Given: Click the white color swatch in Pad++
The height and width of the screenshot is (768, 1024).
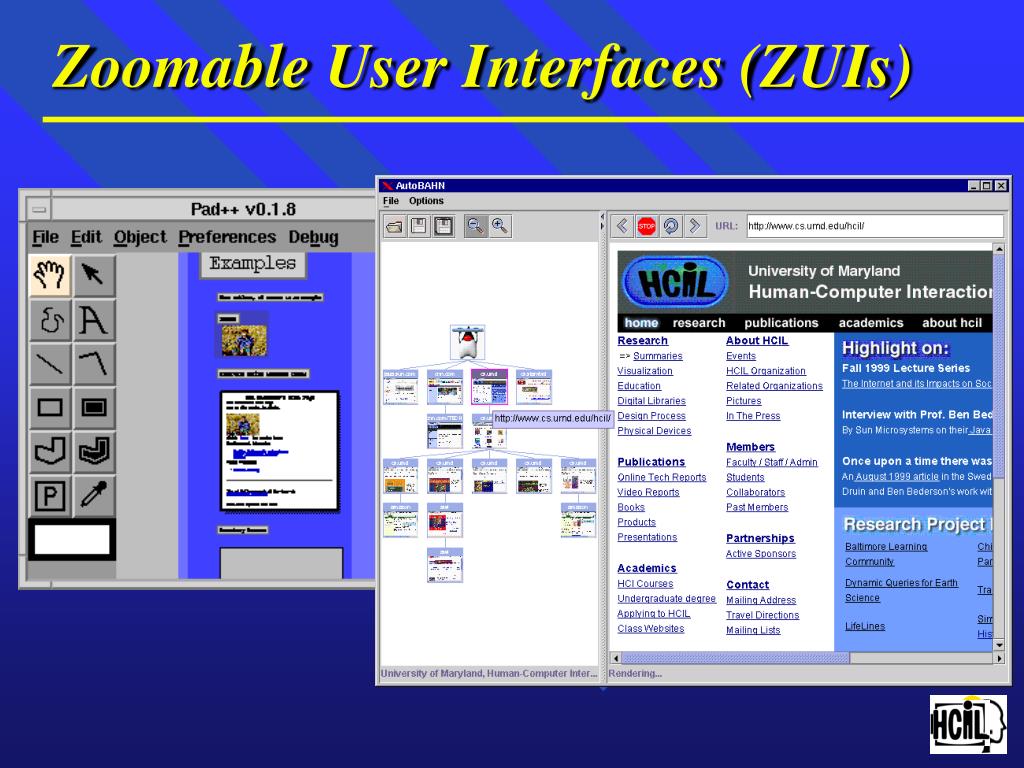Looking at the screenshot, I should (x=72, y=540).
